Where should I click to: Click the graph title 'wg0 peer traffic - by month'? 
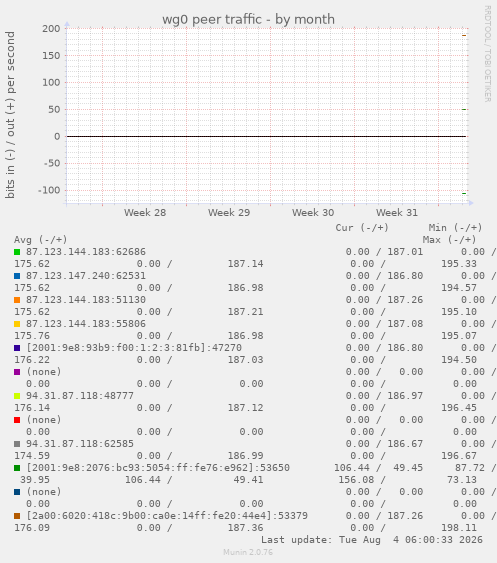tap(248, 19)
